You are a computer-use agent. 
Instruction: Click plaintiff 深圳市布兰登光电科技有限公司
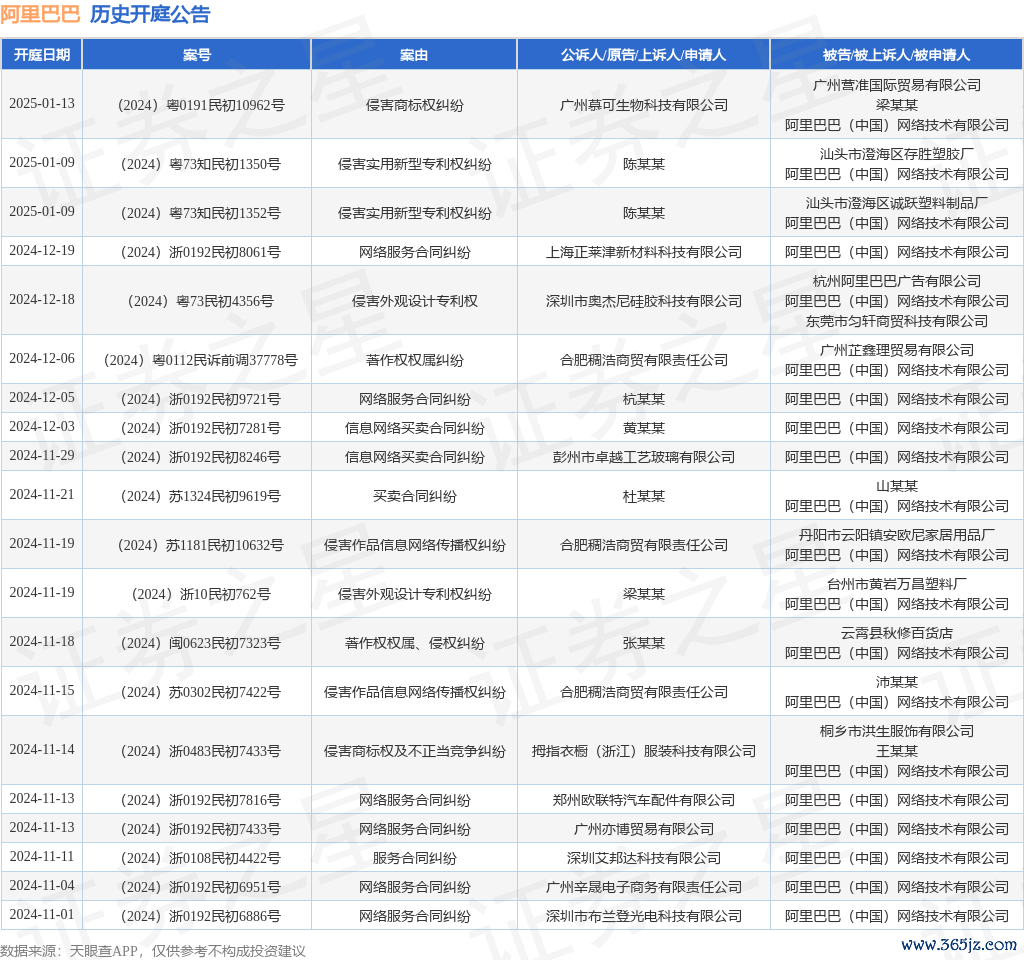coord(643,916)
